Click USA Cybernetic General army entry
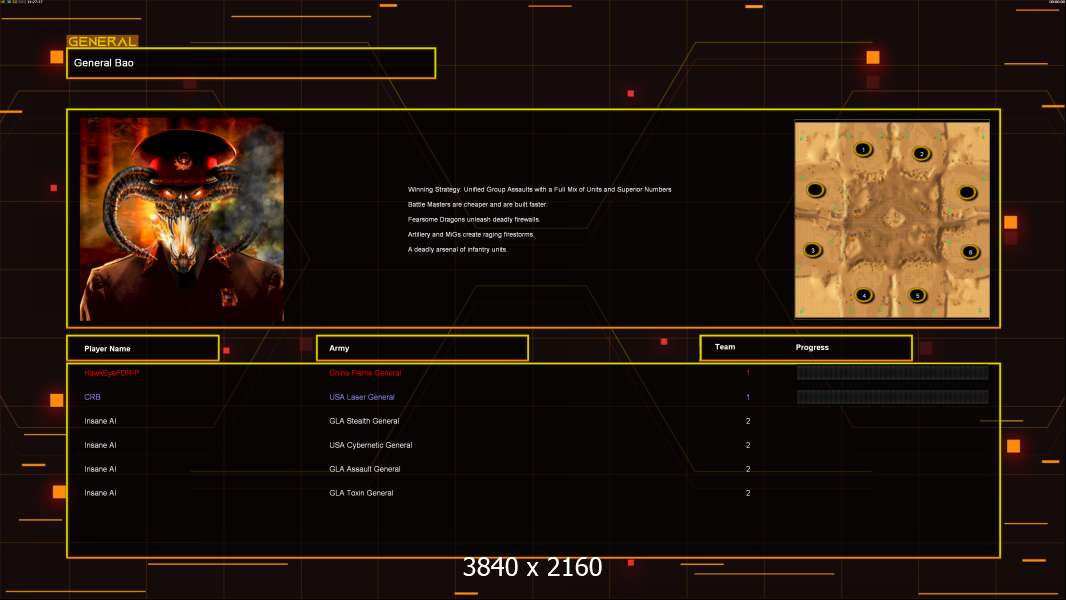This screenshot has width=1066, height=600. [371, 445]
